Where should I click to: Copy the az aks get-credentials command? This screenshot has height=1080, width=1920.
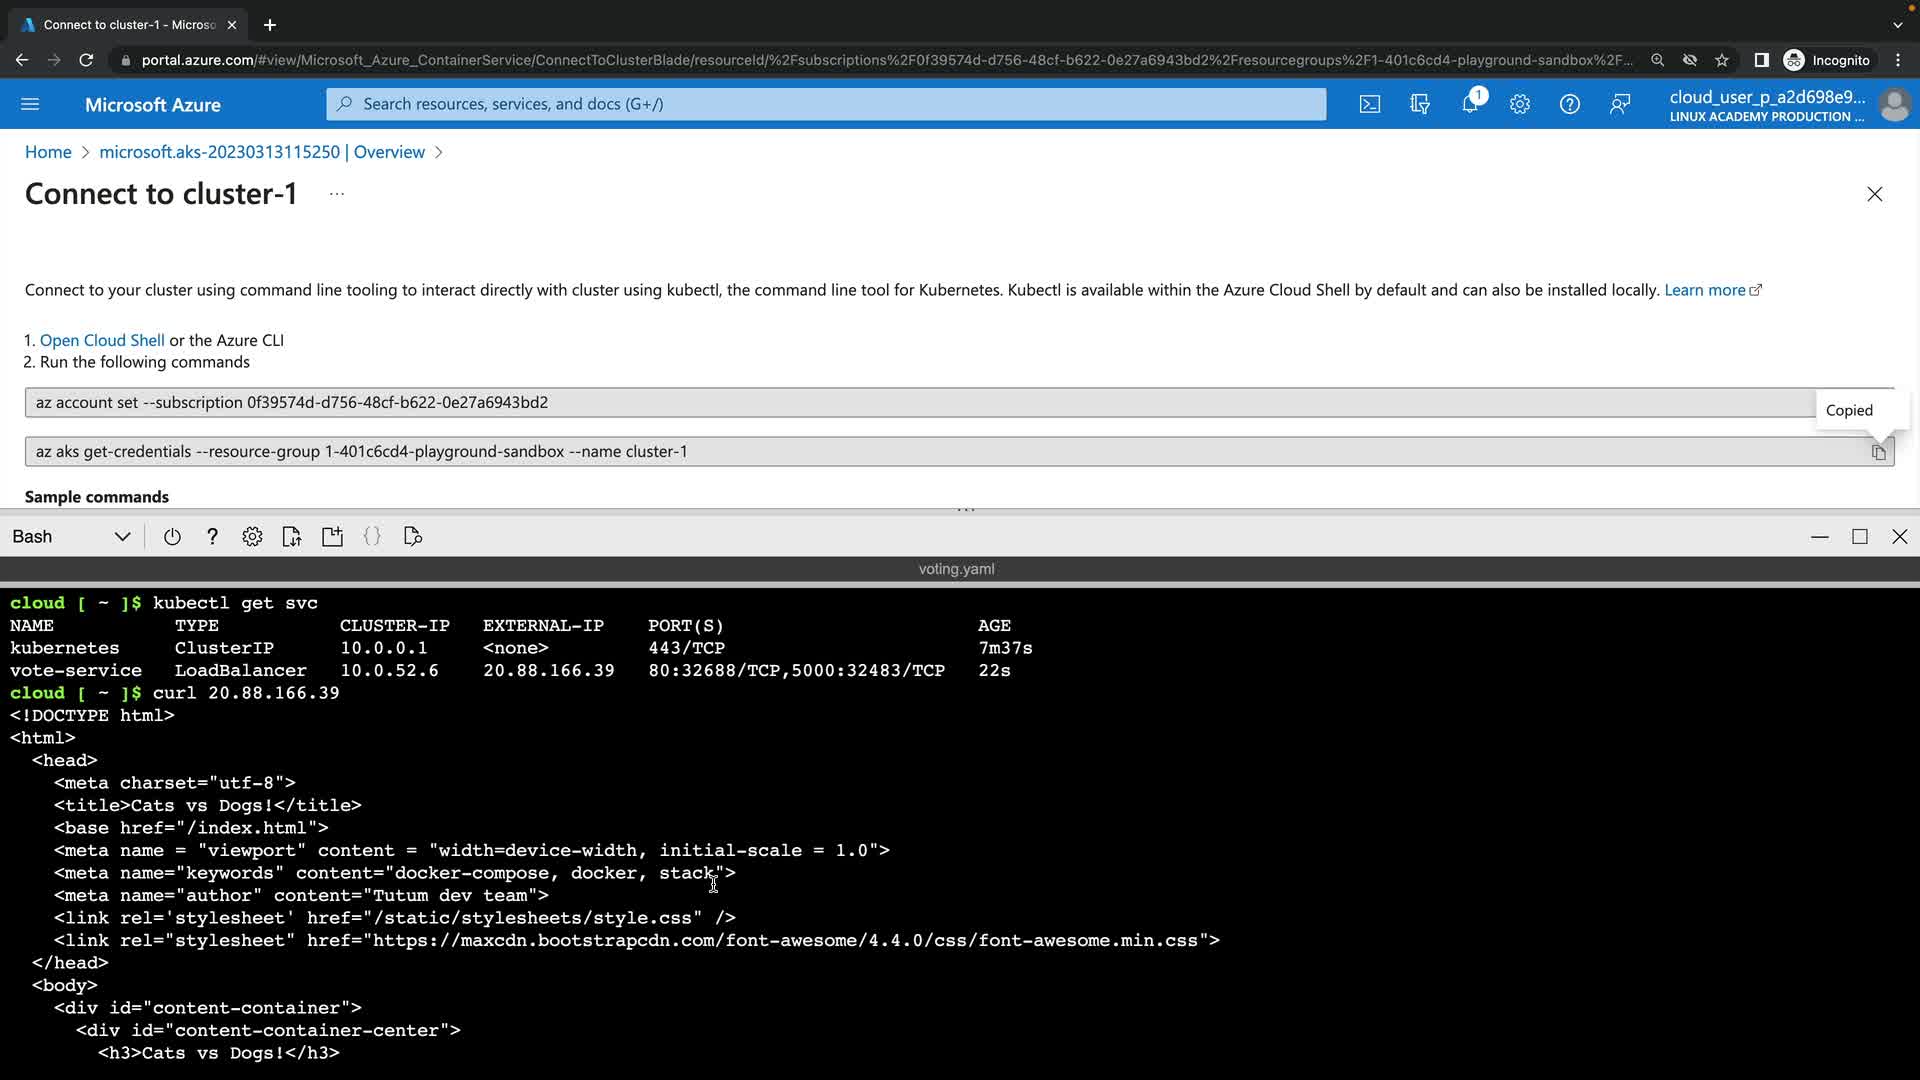coord(1878,452)
